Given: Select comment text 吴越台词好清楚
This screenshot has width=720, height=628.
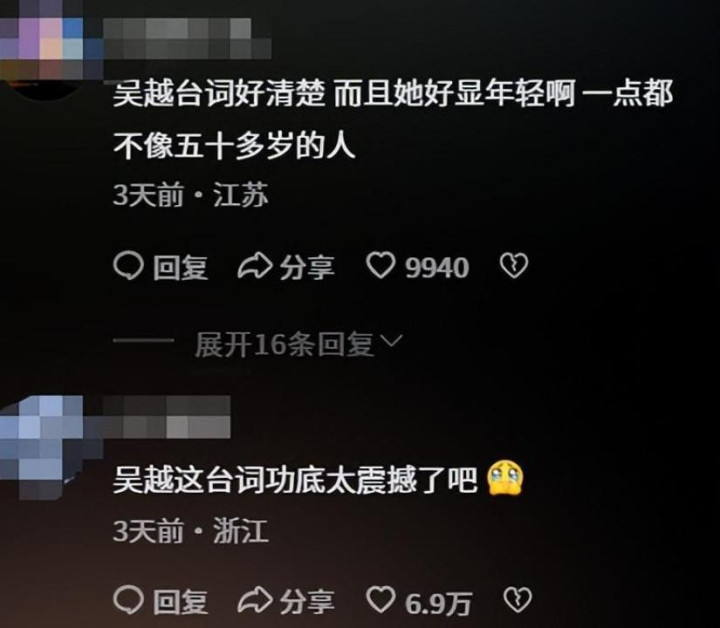Looking at the screenshot, I should (219, 94).
